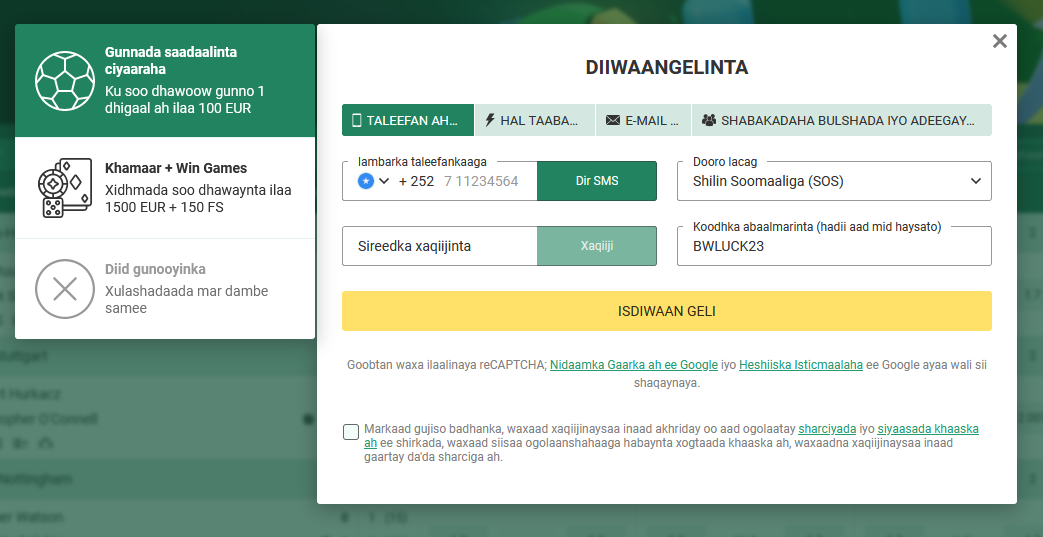The height and width of the screenshot is (537, 1043).
Task: Click the social networks people icon
Action: [x=709, y=120]
